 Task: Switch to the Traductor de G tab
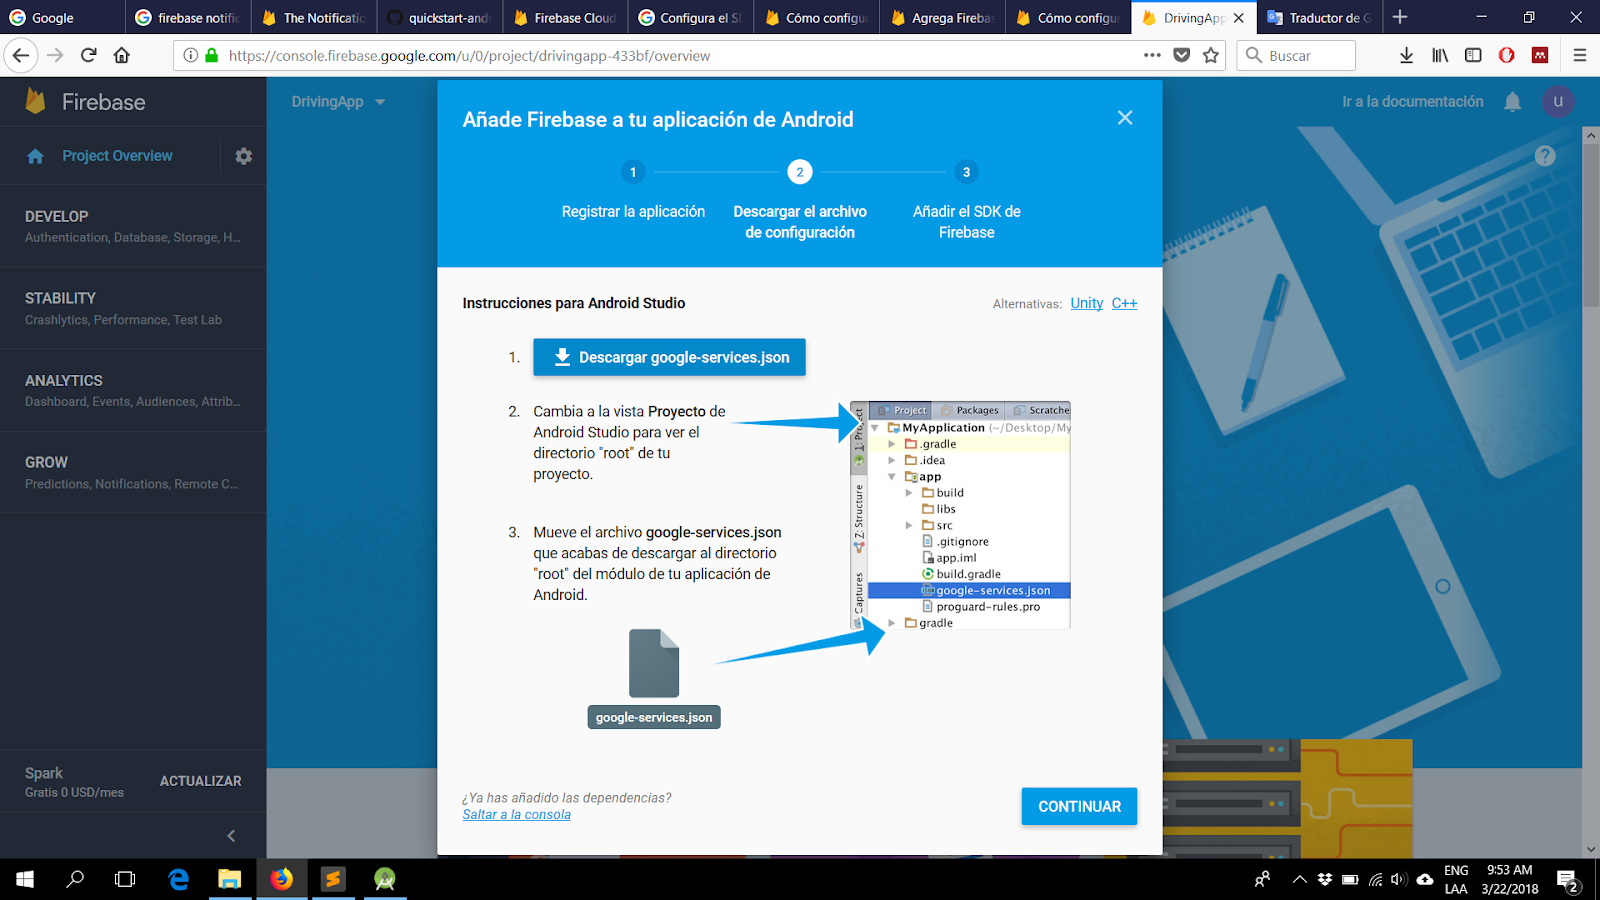(x=1320, y=17)
